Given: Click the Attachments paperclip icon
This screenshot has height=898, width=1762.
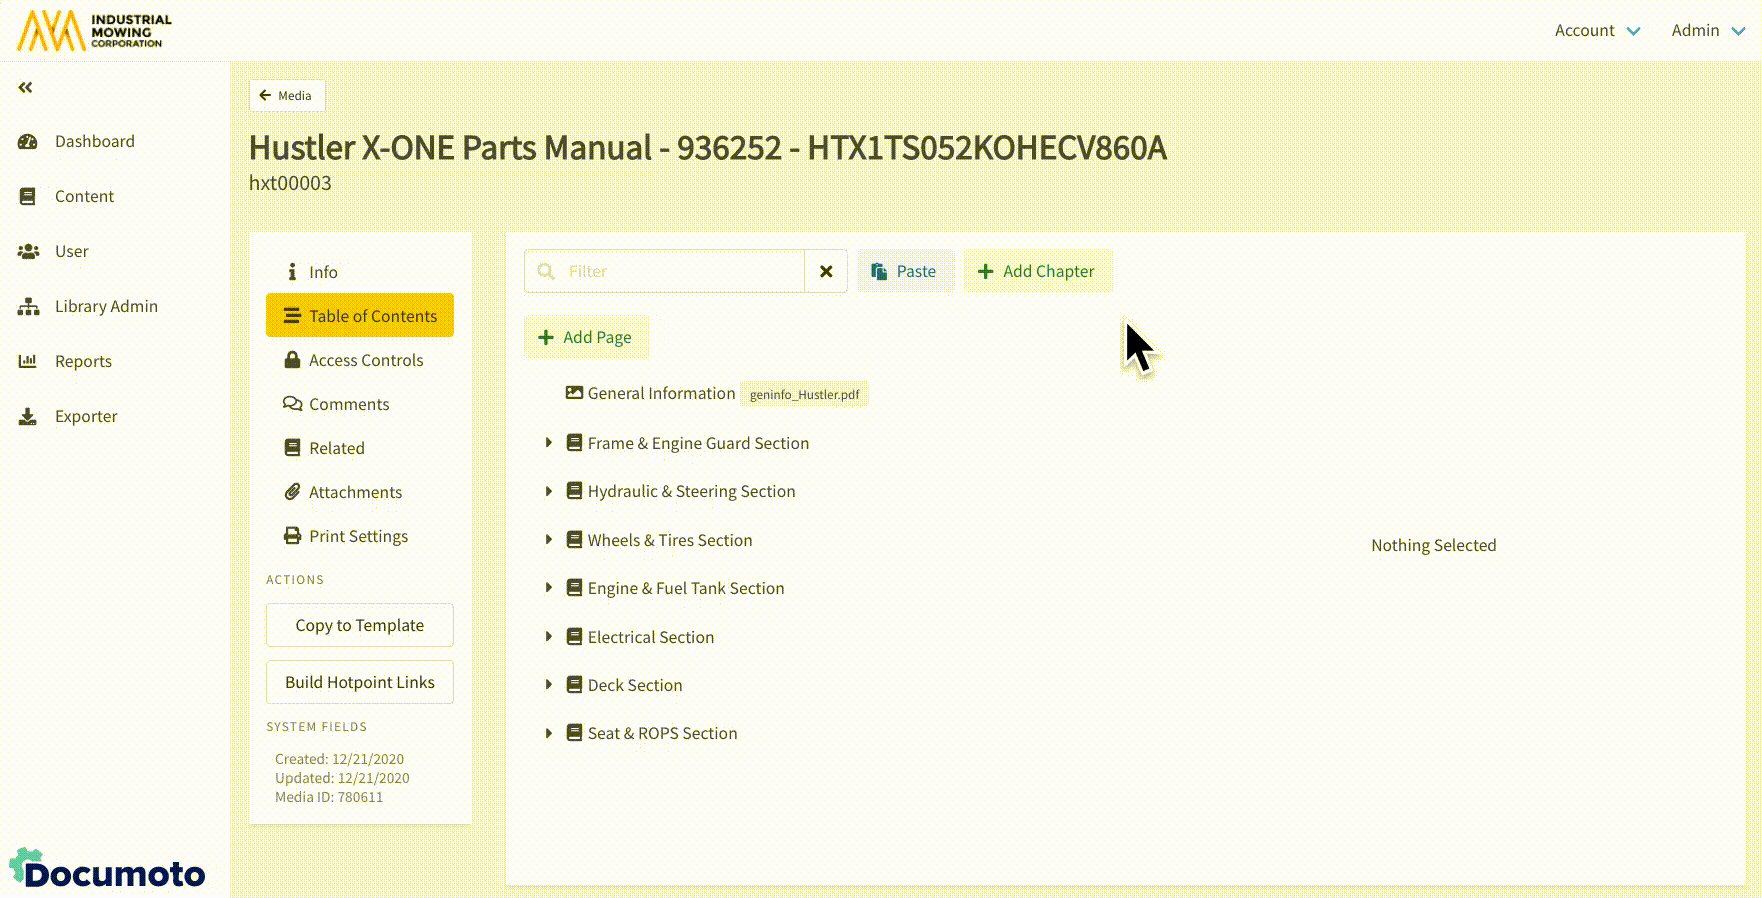Looking at the screenshot, I should (x=292, y=492).
